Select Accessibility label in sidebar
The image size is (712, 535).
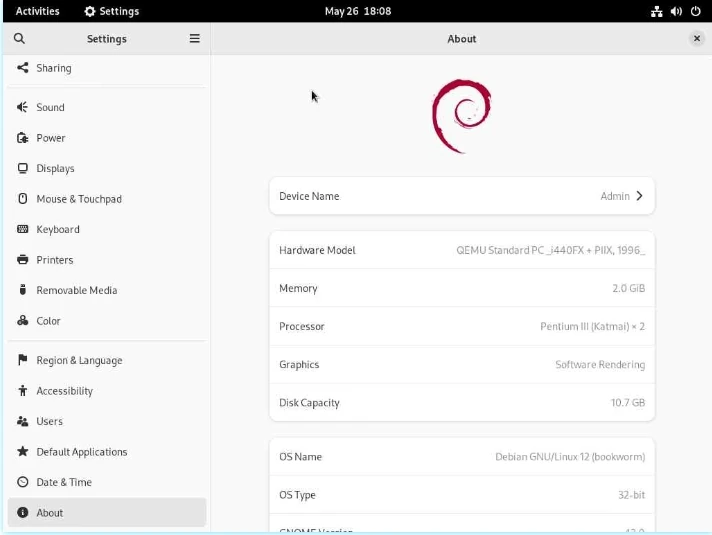(64, 391)
